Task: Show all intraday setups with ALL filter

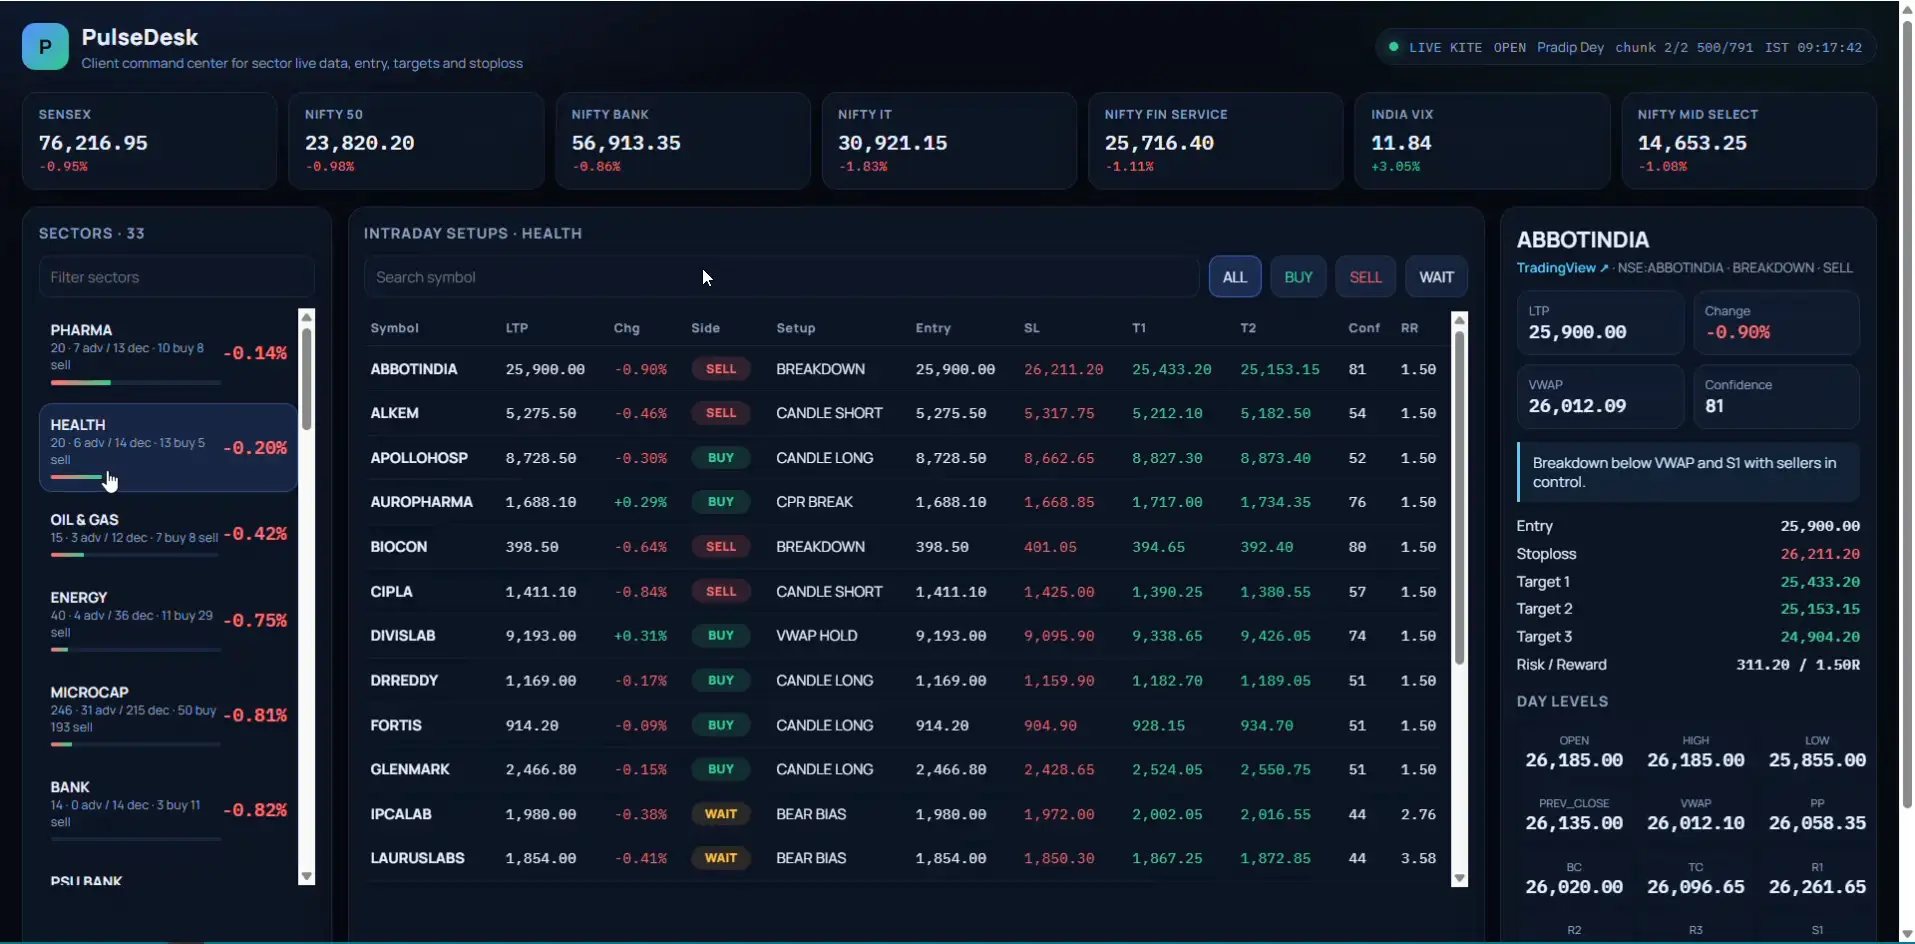Action: pyautogui.click(x=1234, y=277)
